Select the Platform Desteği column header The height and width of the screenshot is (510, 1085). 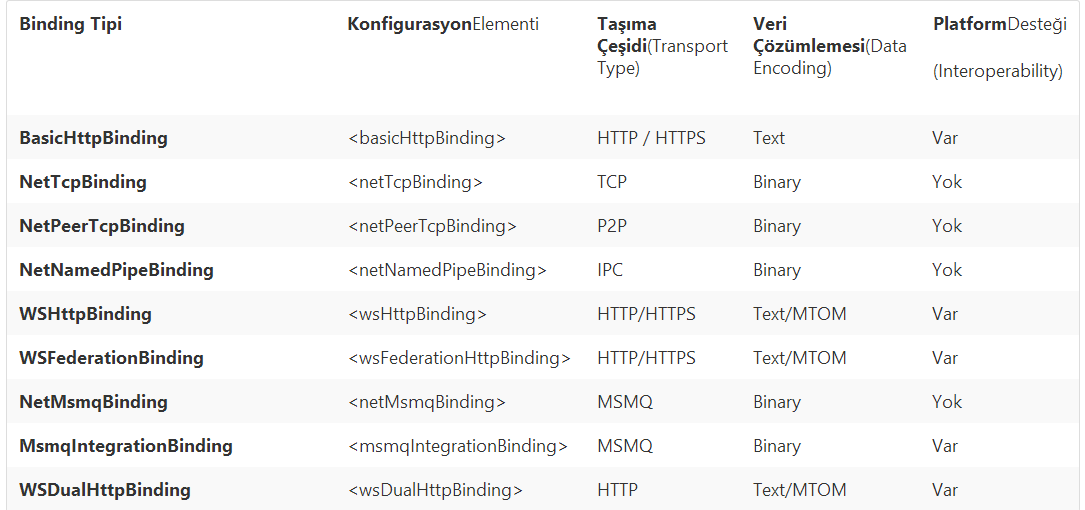click(x=1000, y=47)
